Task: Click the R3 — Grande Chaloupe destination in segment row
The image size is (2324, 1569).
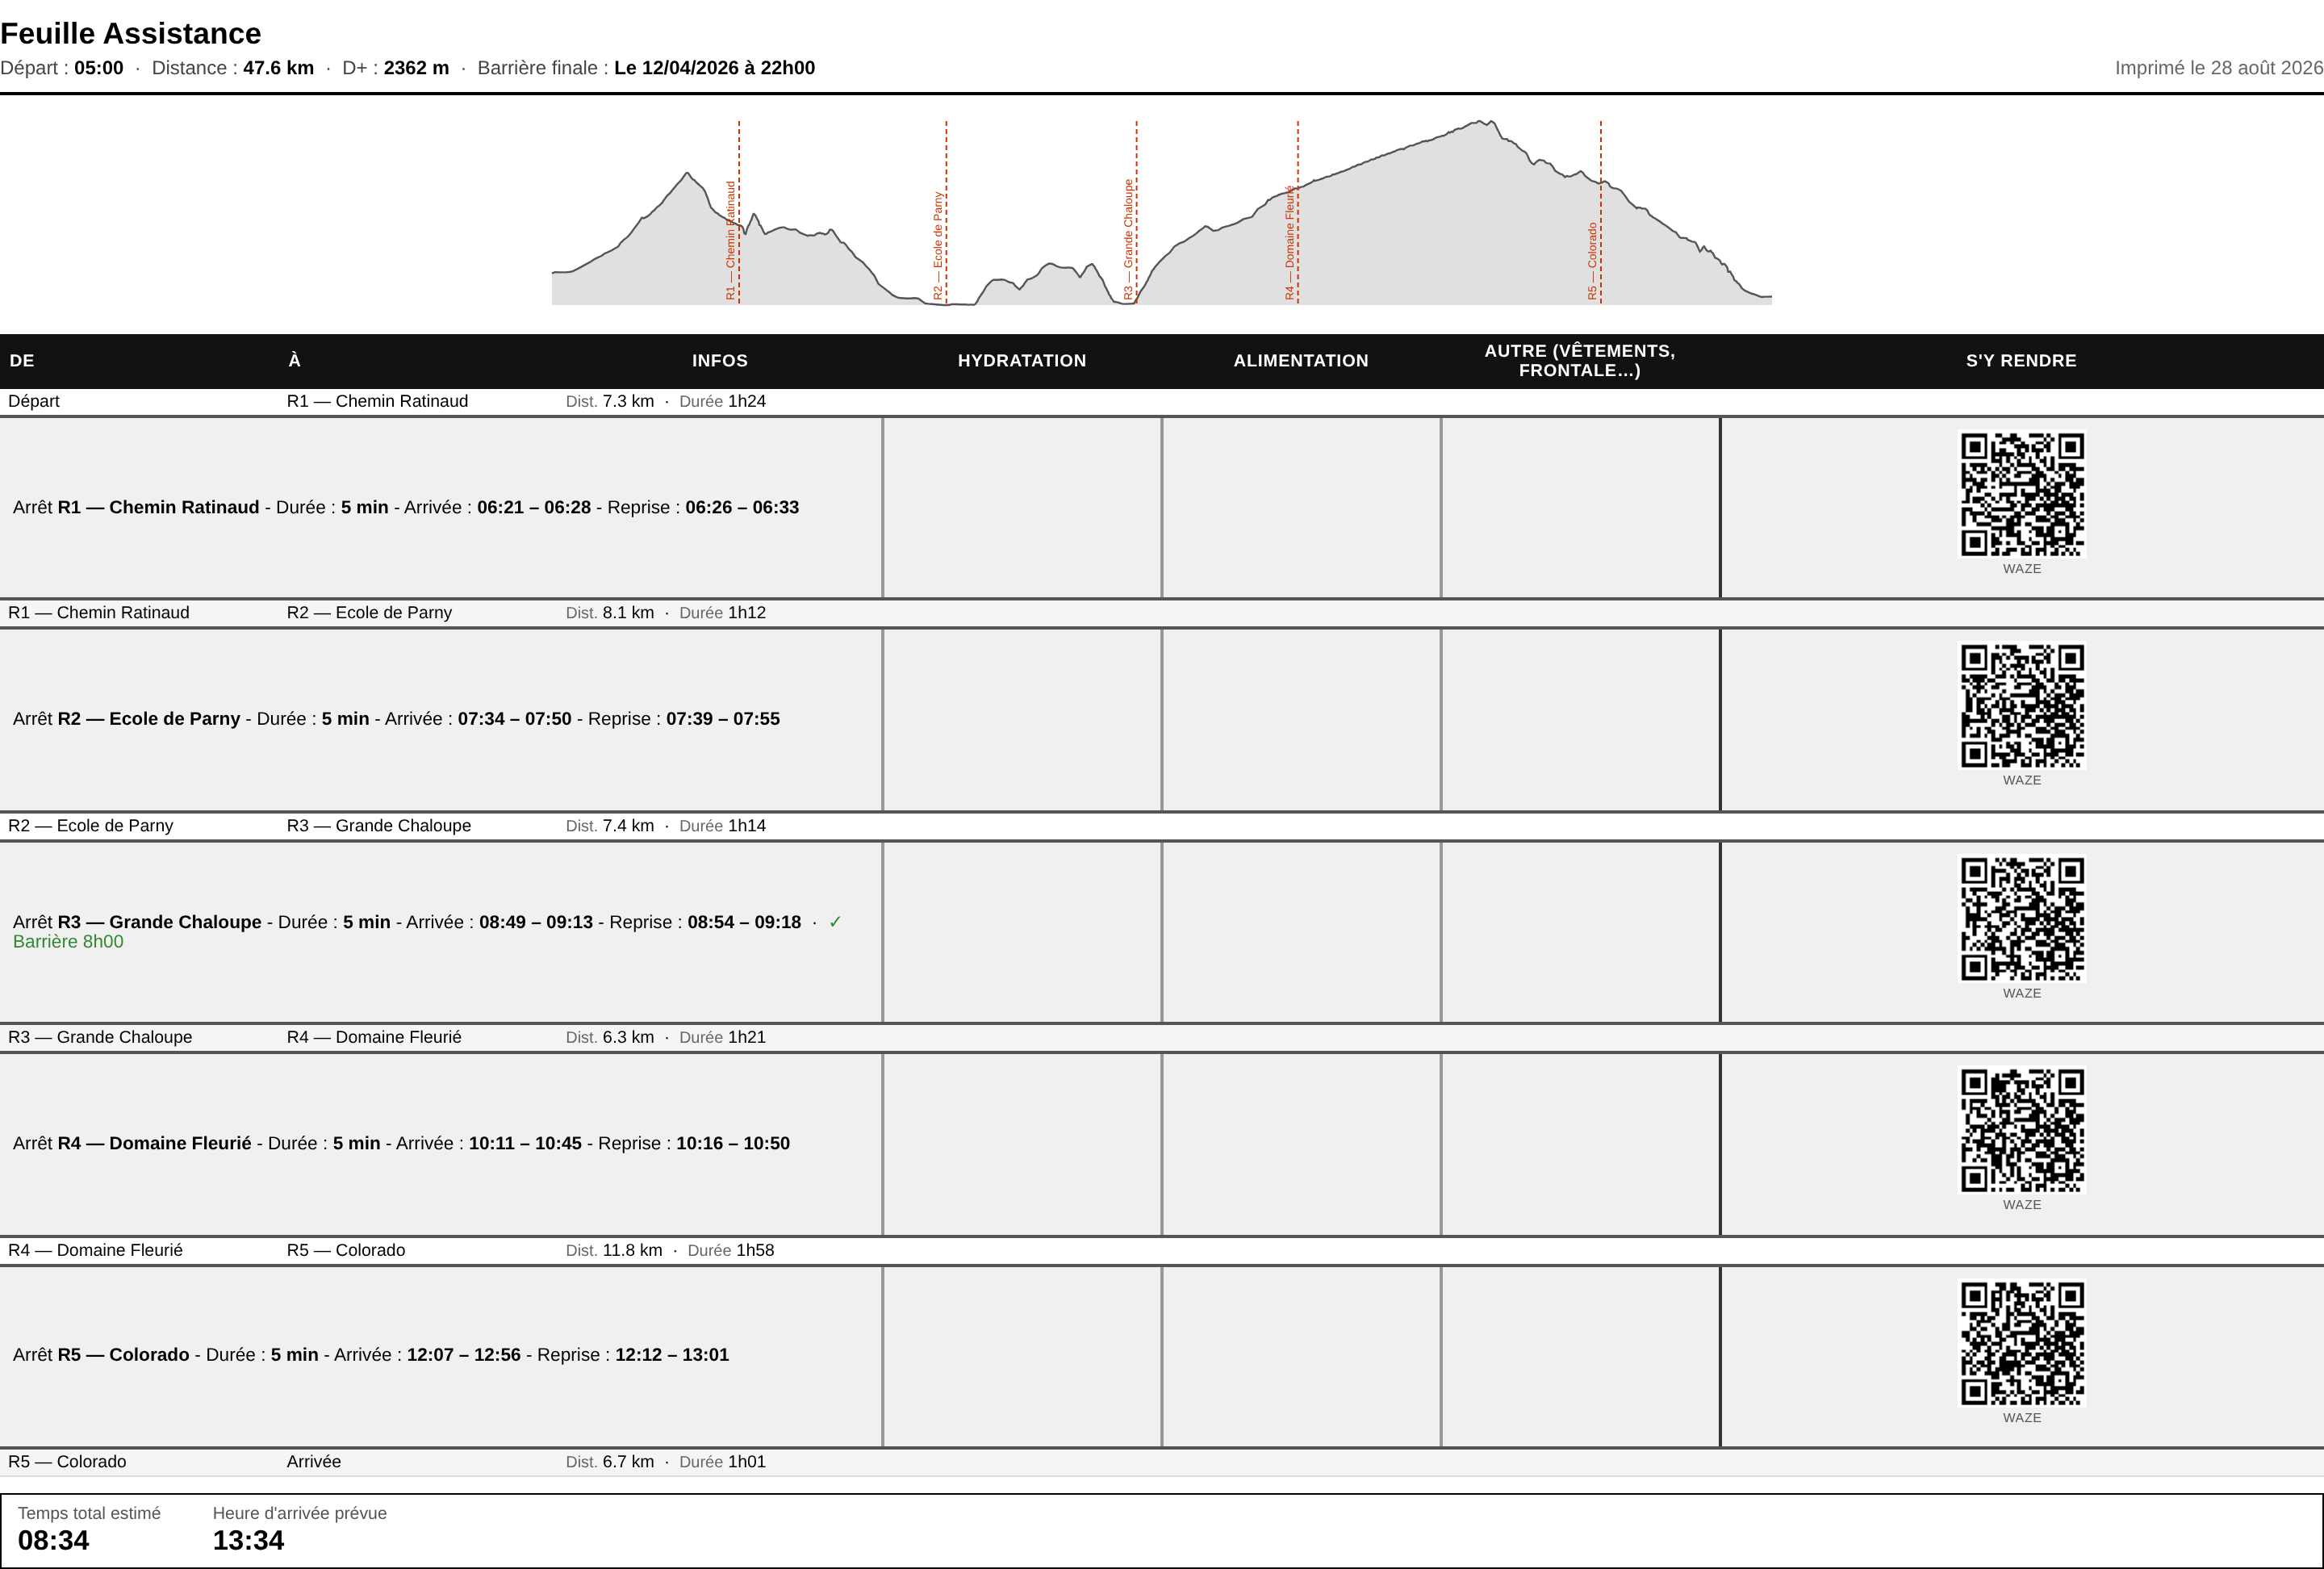Action: coord(379,826)
